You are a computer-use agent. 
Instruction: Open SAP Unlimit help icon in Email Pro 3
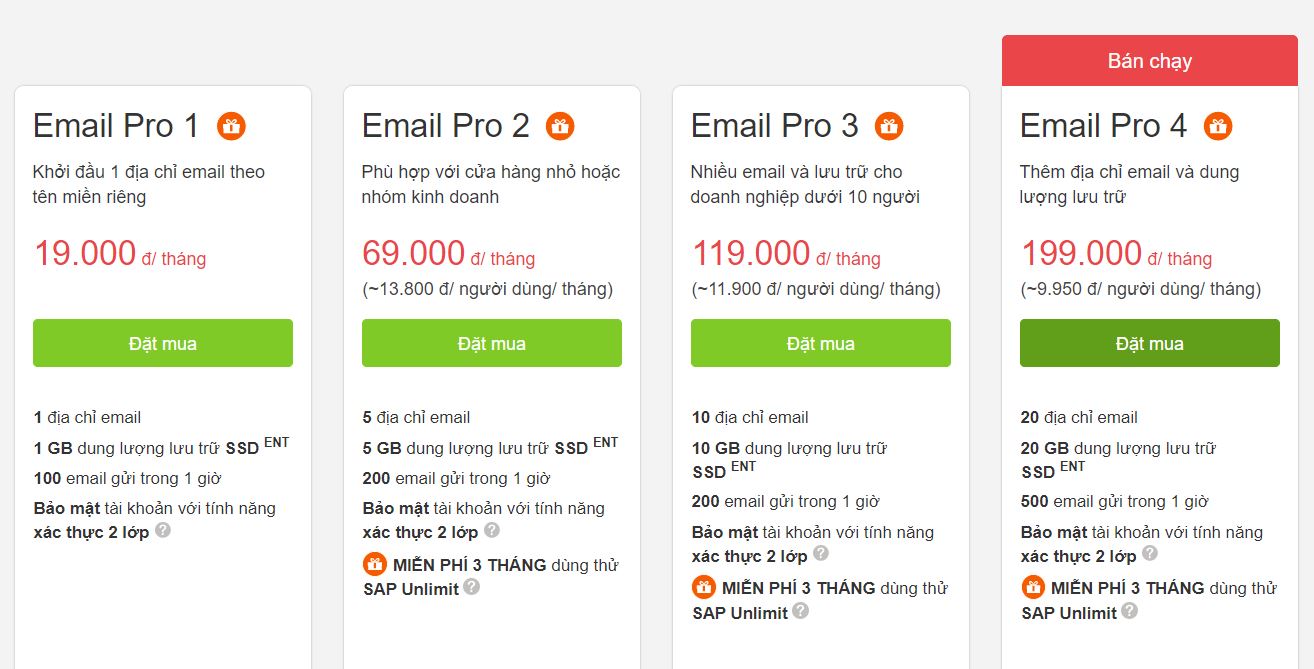[801, 611]
